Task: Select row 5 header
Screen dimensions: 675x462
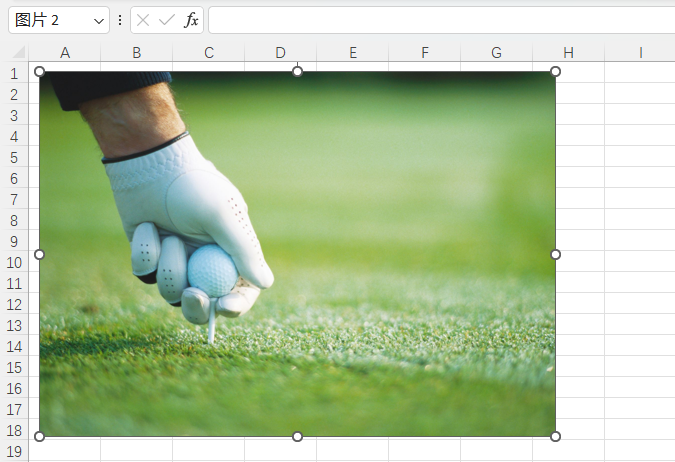Action: [14, 158]
